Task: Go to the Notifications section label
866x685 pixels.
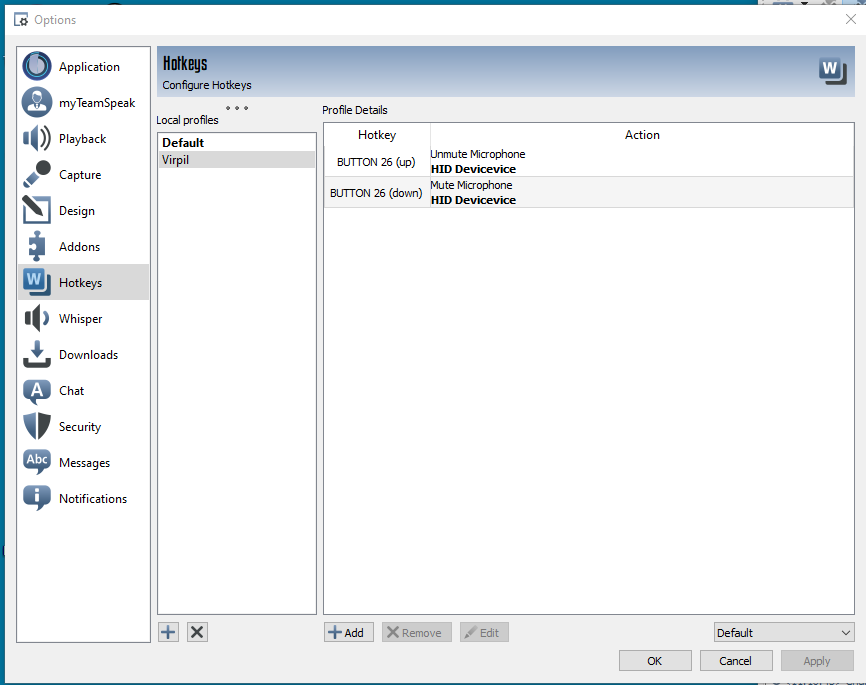Action: coord(93,498)
